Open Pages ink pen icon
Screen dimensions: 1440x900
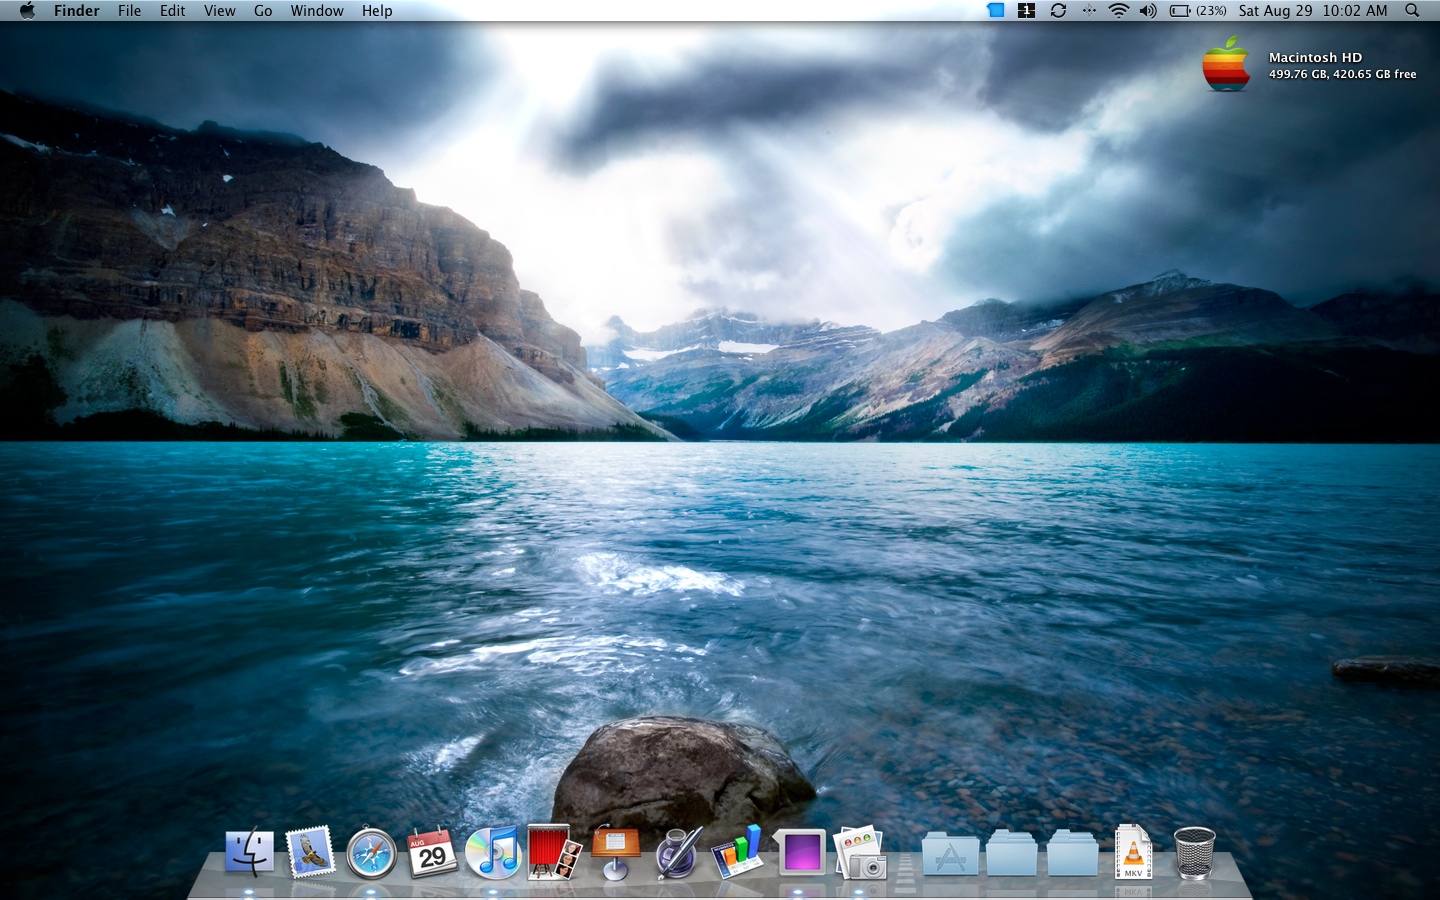point(678,853)
